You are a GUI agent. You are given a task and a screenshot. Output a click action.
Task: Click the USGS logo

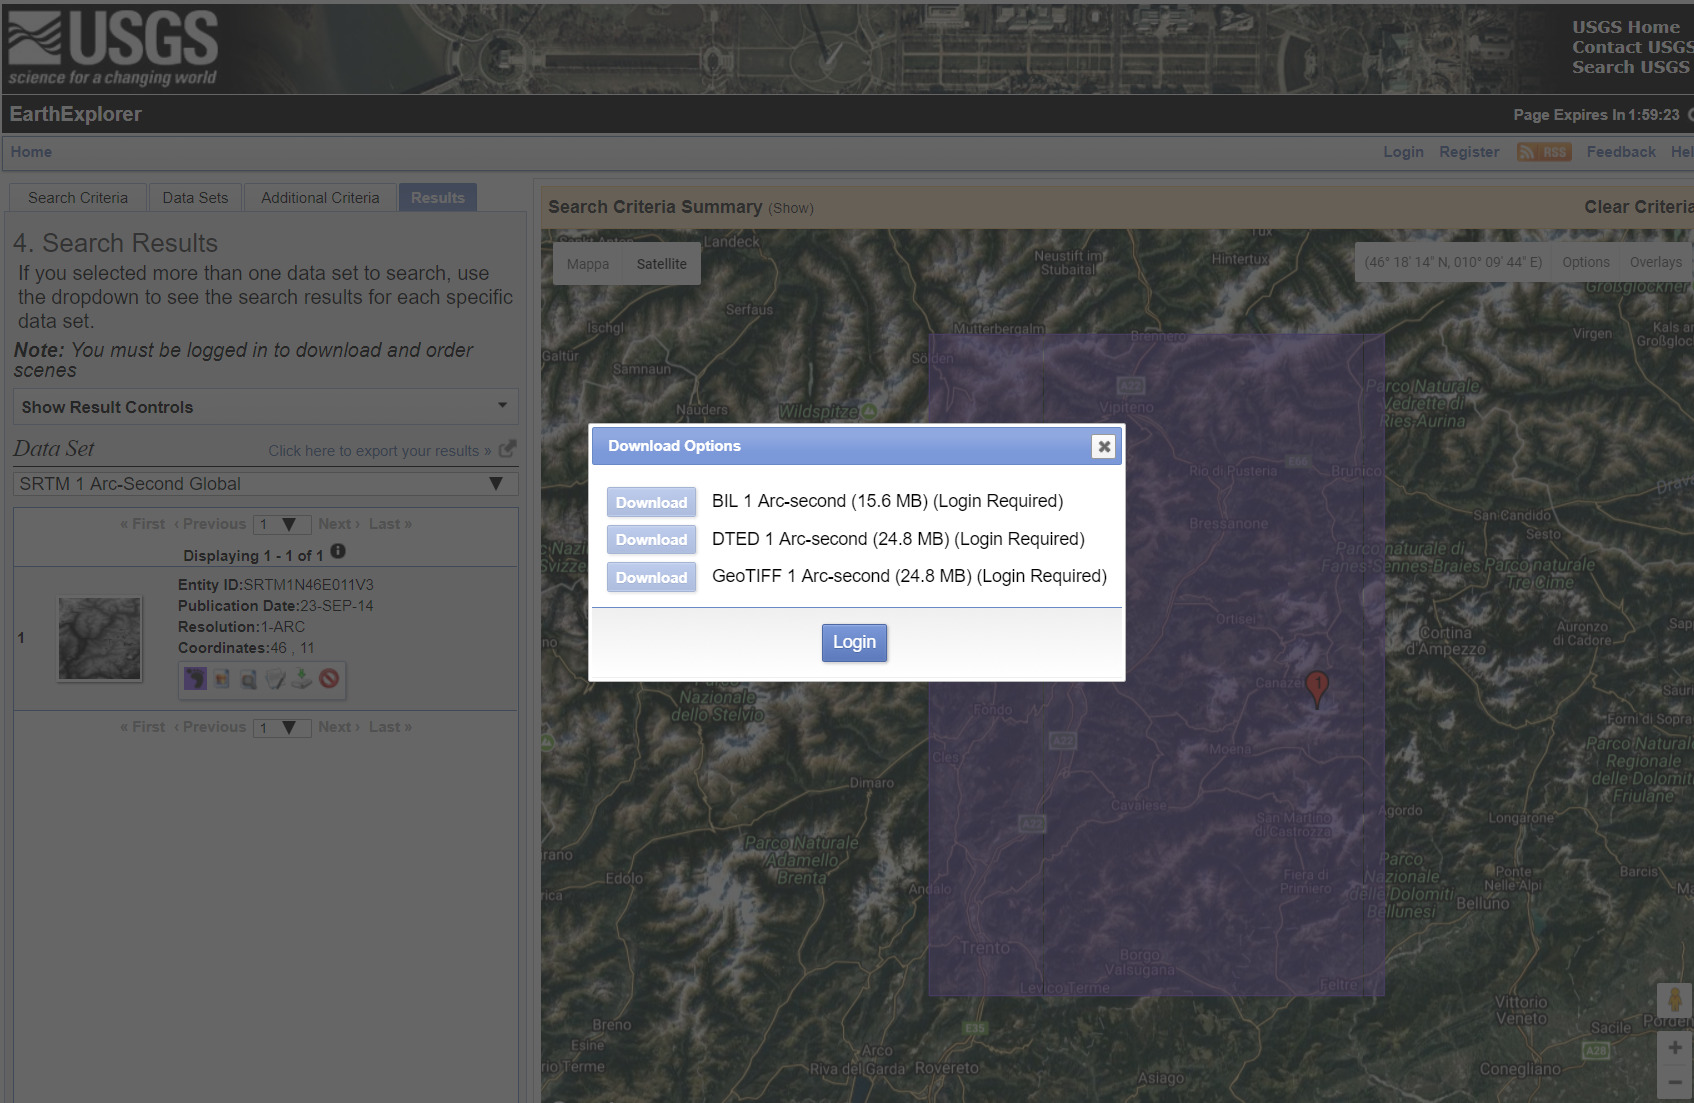click(x=113, y=47)
